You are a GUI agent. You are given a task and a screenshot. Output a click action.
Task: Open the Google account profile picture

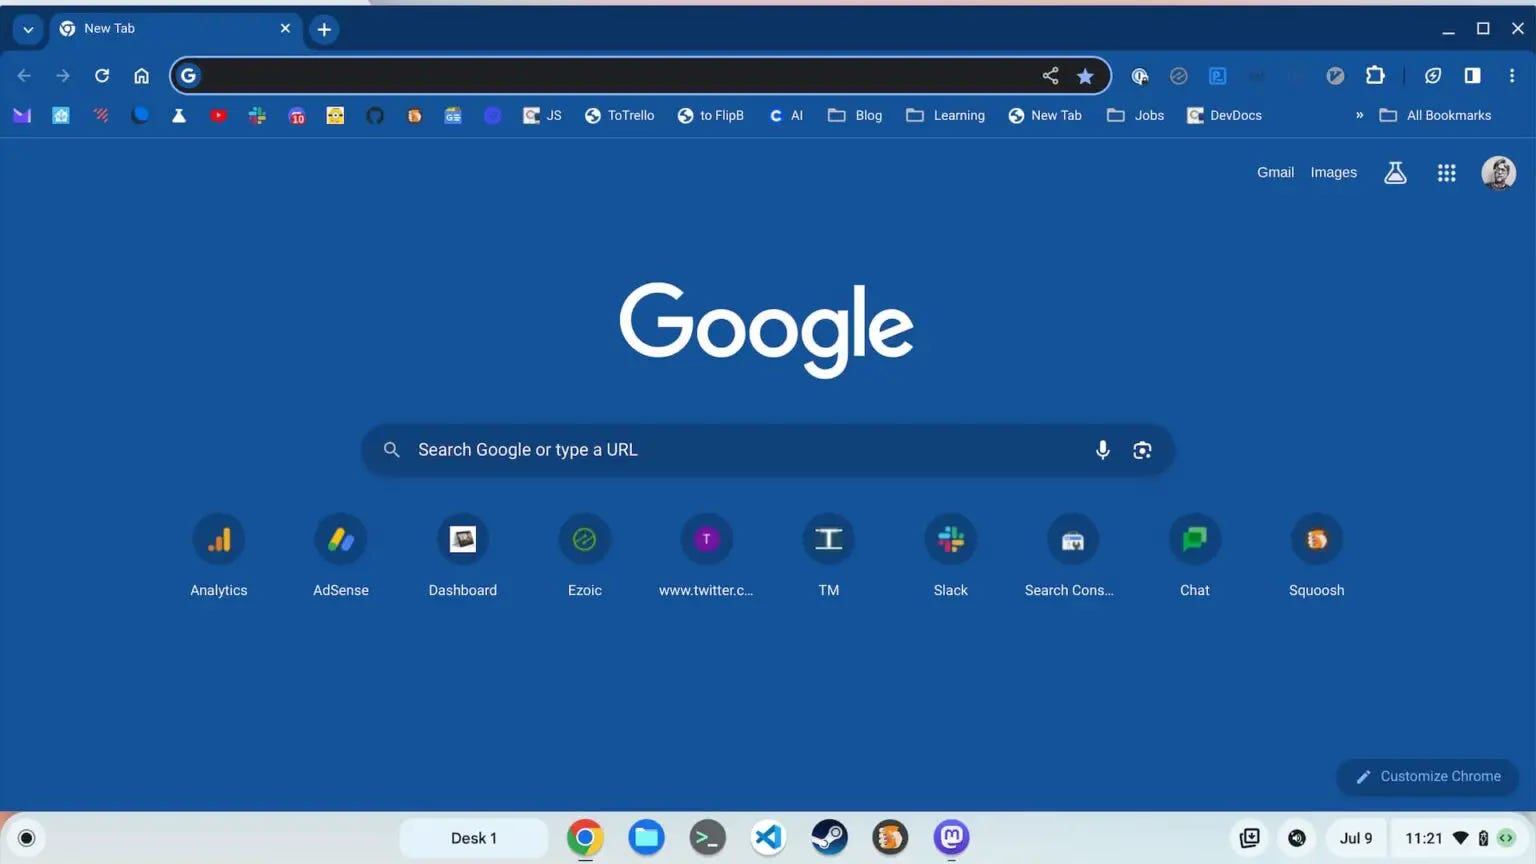click(x=1498, y=173)
